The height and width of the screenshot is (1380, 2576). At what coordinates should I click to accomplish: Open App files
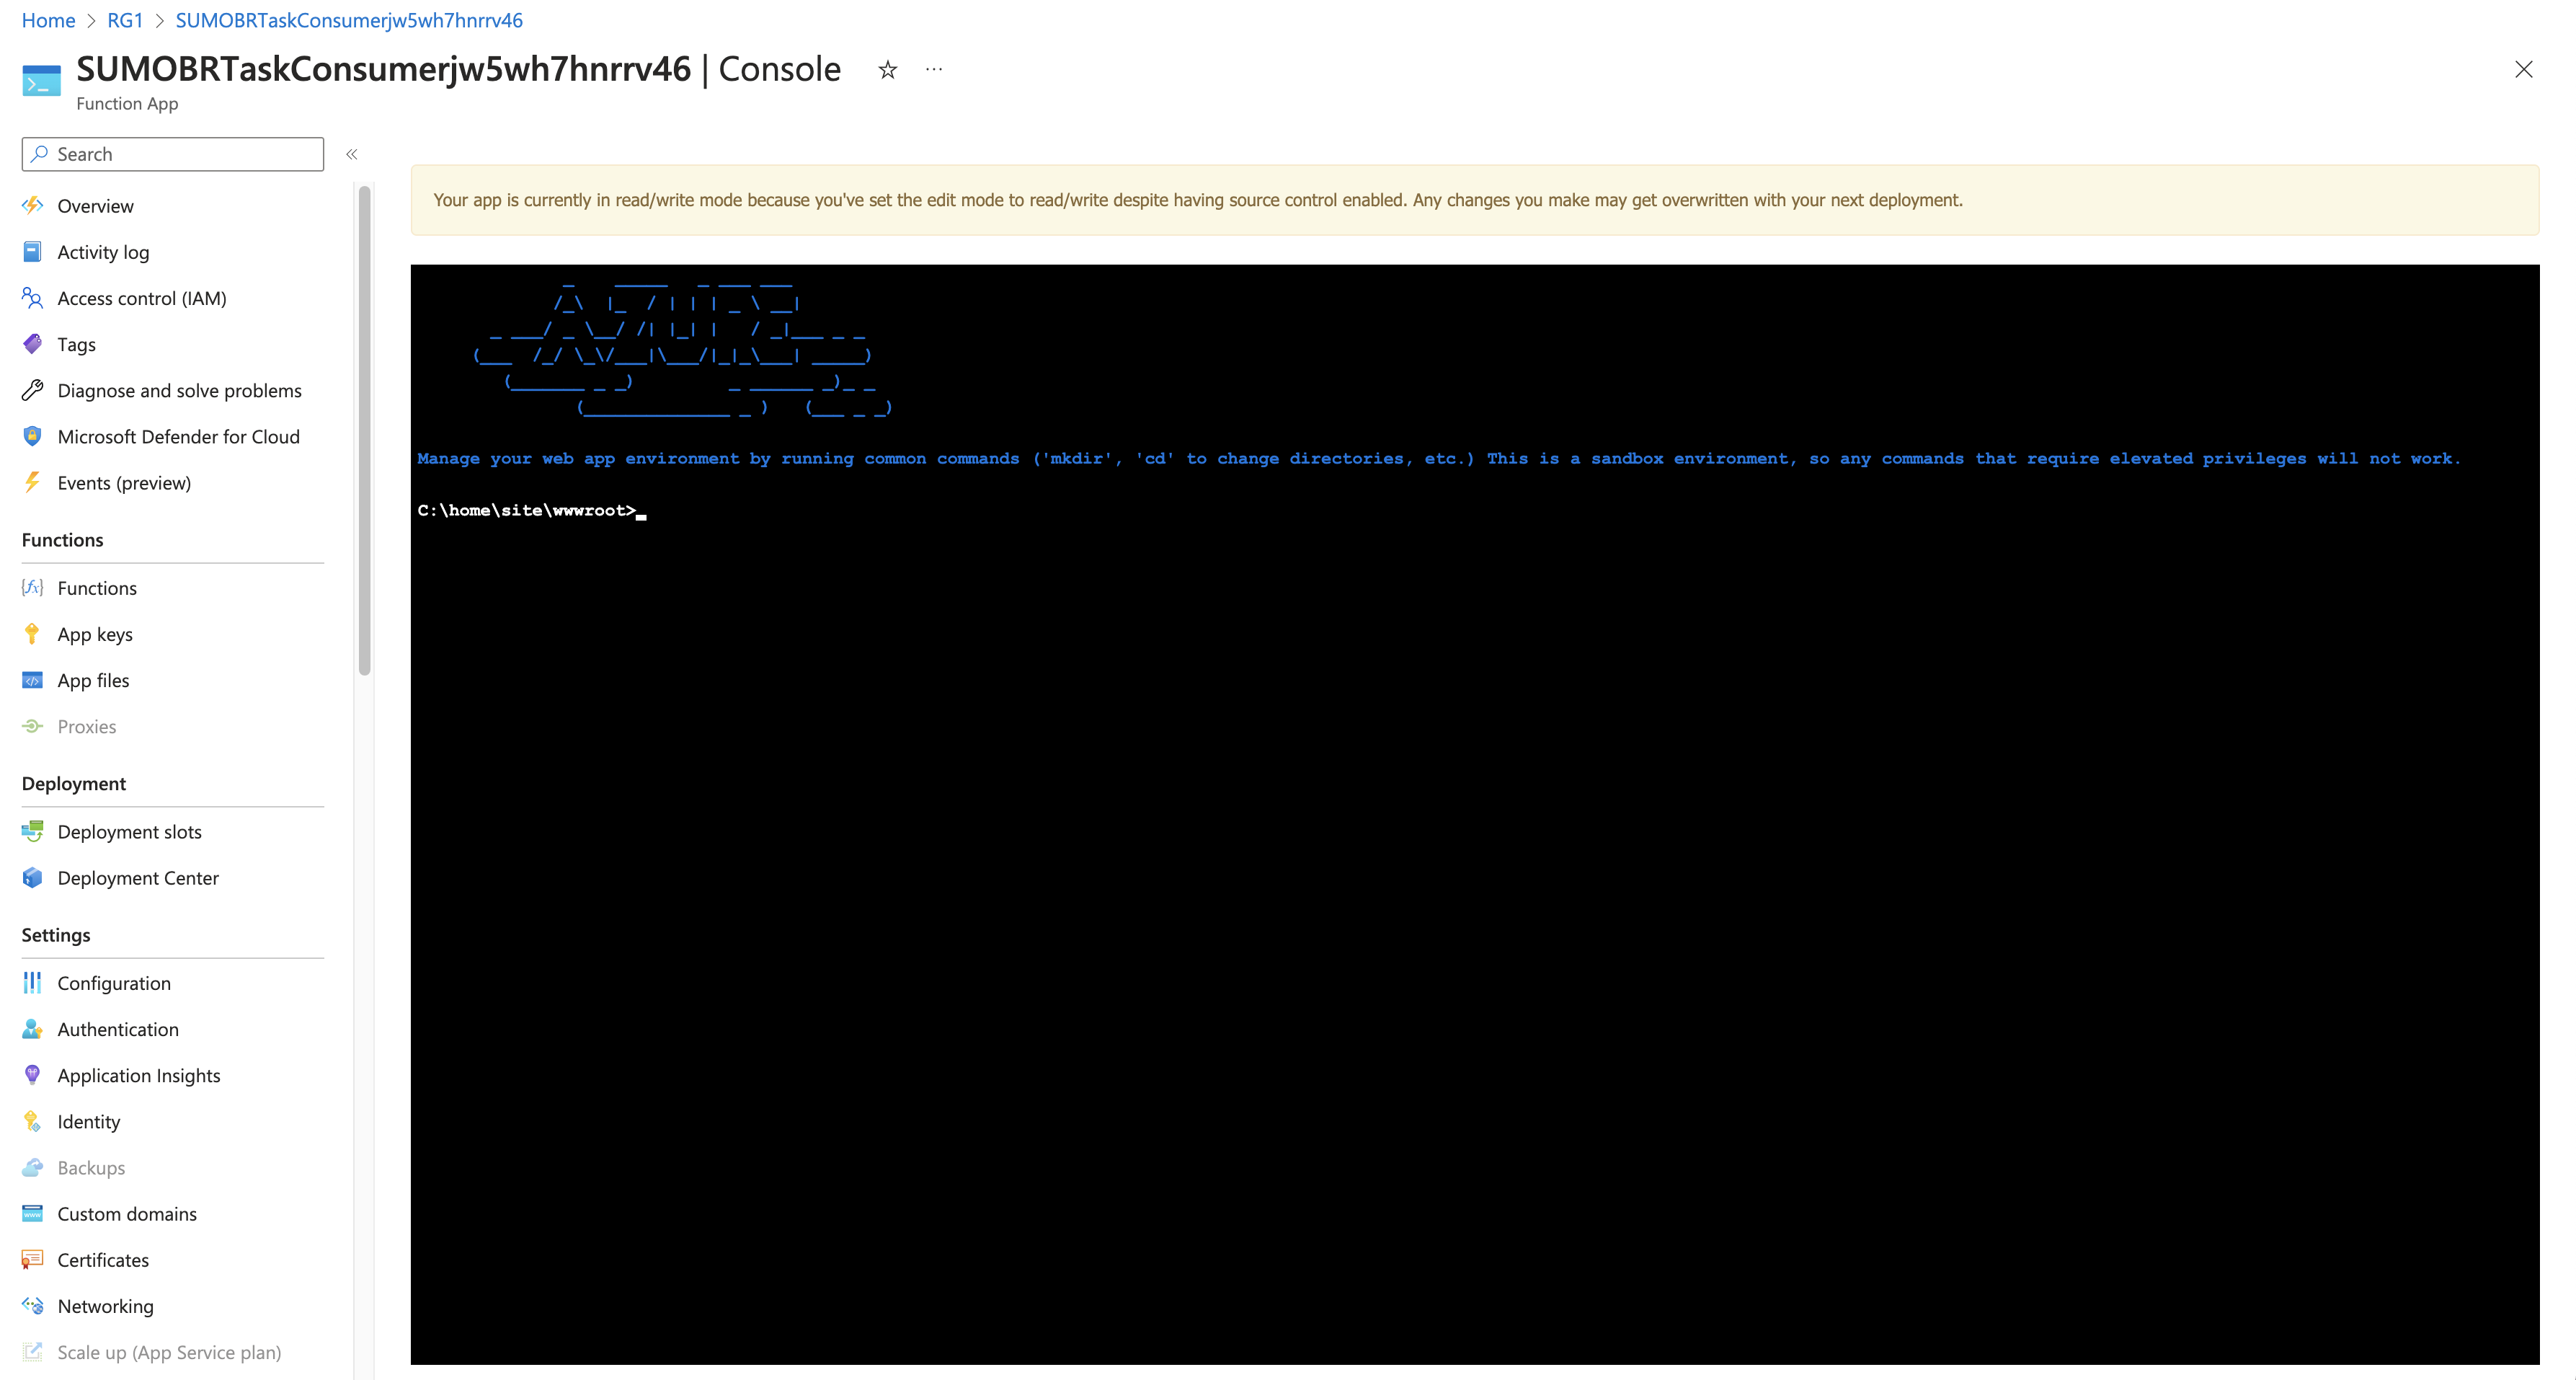pyautogui.click(x=92, y=680)
